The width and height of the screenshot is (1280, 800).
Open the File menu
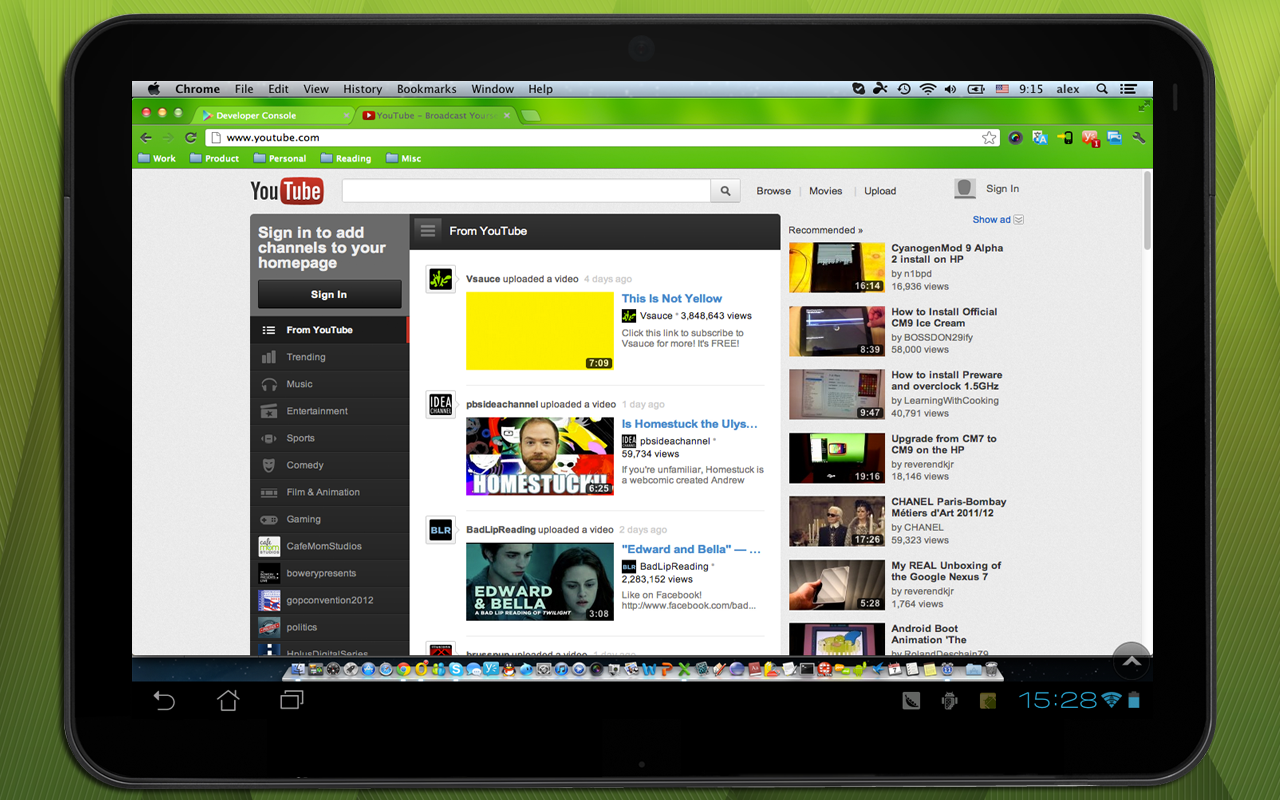[x=244, y=89]
